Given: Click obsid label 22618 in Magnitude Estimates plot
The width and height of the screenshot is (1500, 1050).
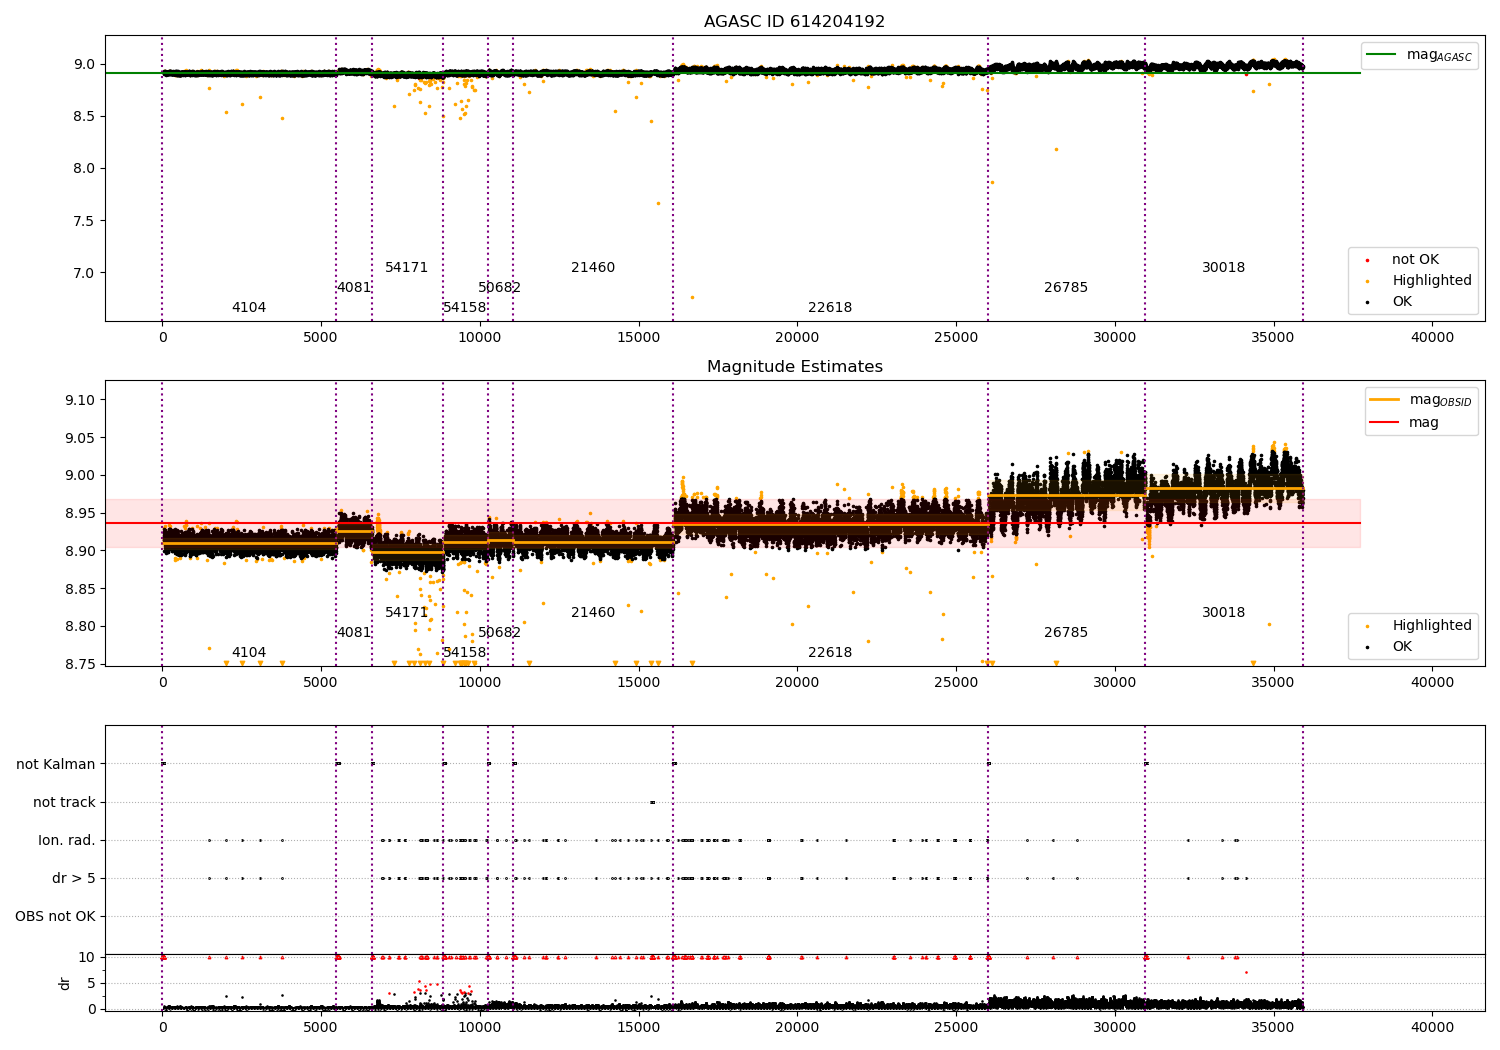Looking at the screenshot, I should (830, 653).
